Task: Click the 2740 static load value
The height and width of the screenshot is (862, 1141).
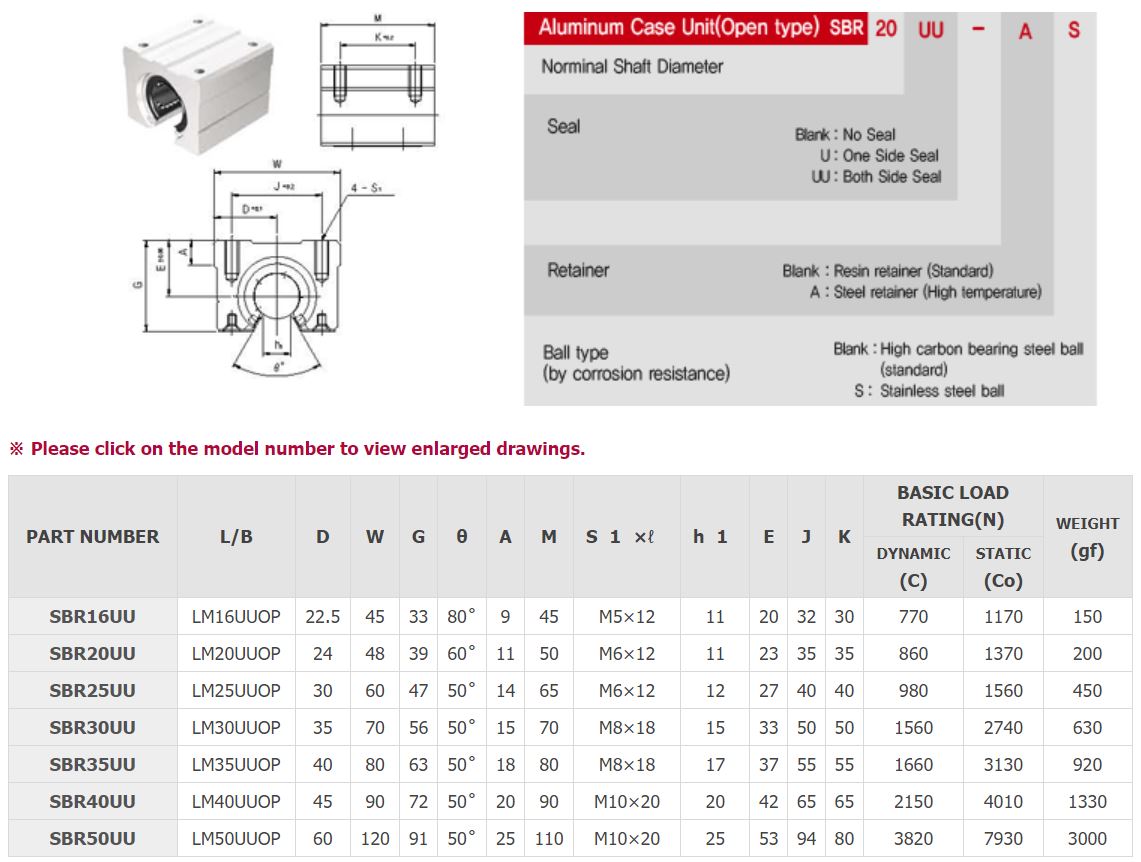Action: [1003, 728]
